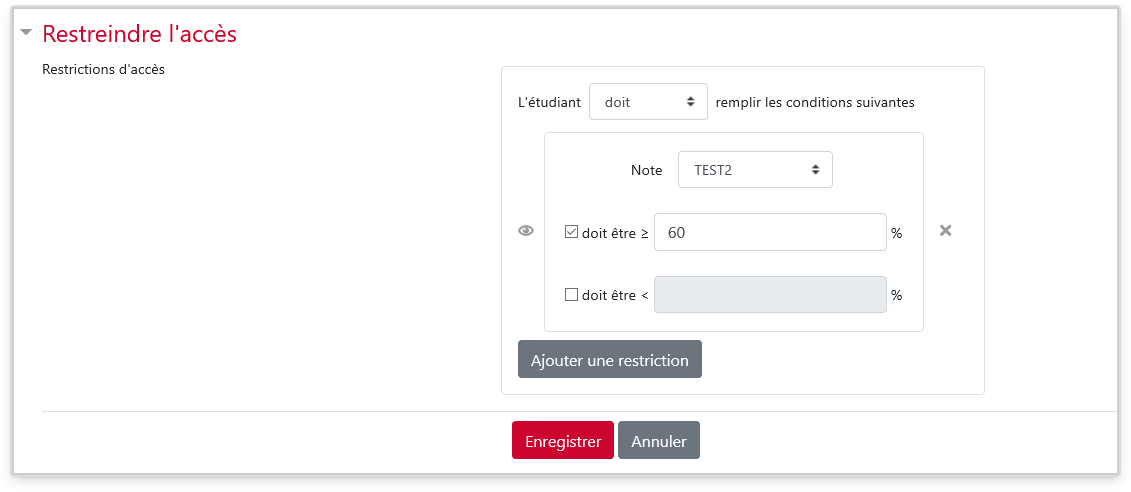Click the L'étudiant label text
The width and height of the screenshot is (1131, 492).
550,102
